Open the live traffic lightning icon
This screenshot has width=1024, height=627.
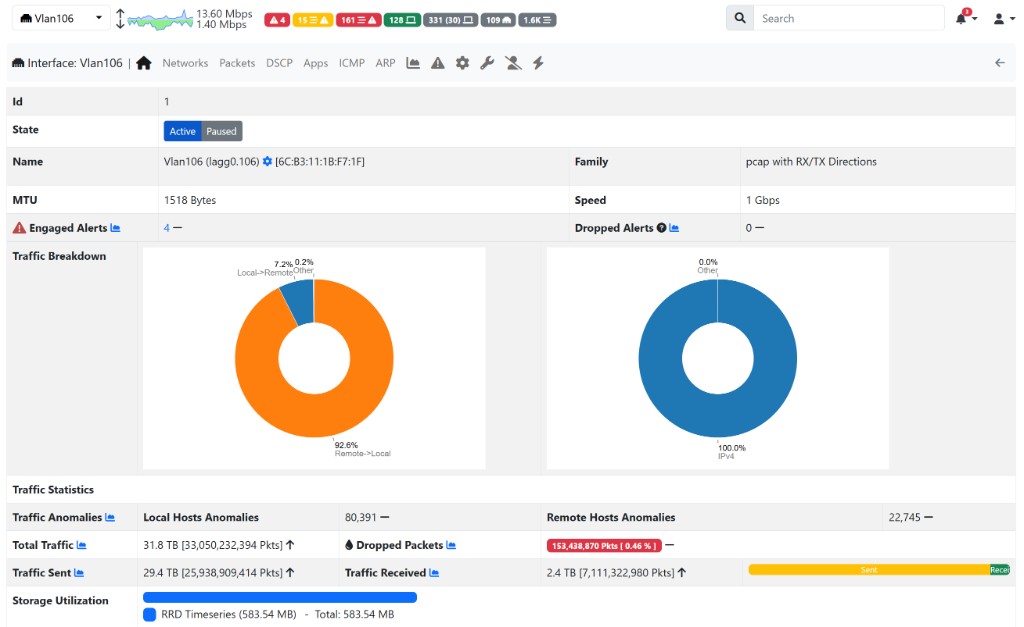pyautogui.click(x=538, y=62)
